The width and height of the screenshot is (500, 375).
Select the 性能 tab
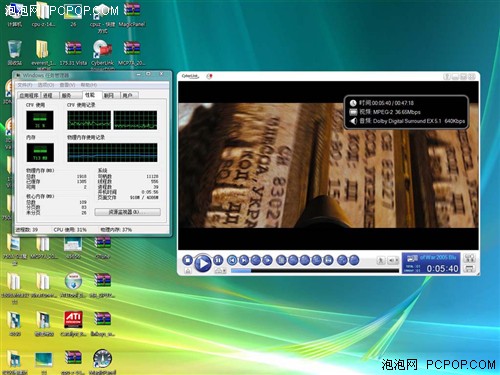(91, 95)
